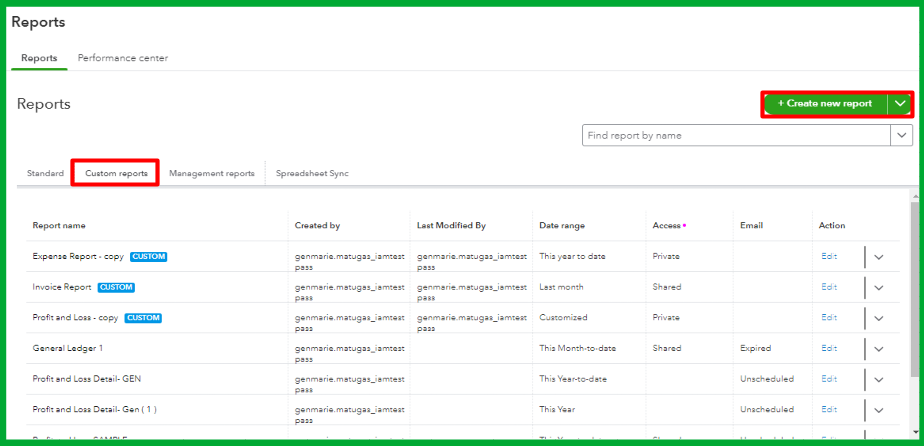Go to the Management reports tab
This screenshot has width=924, height=446.
[212, 173]
